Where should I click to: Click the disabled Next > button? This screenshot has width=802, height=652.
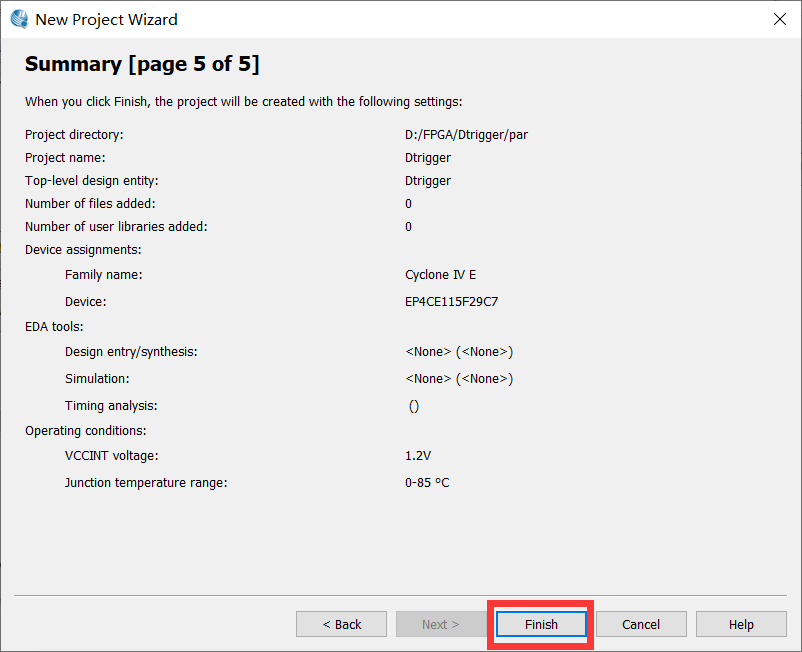tap(441, 624)
